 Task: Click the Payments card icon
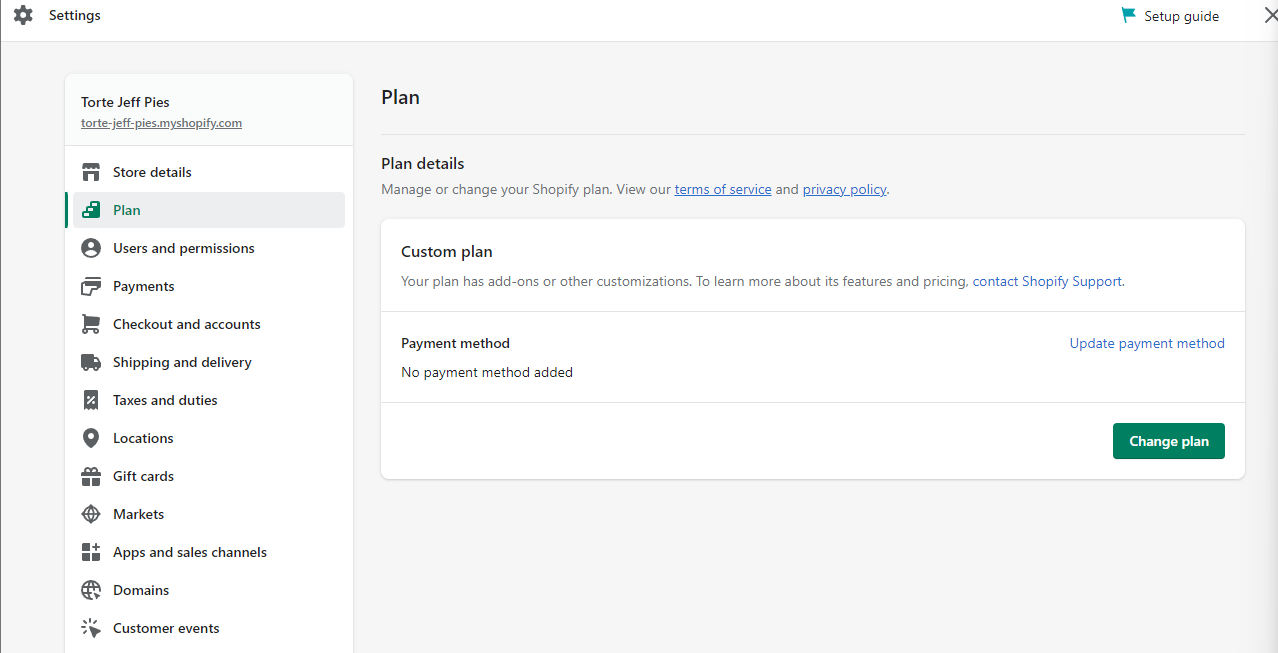91,286
